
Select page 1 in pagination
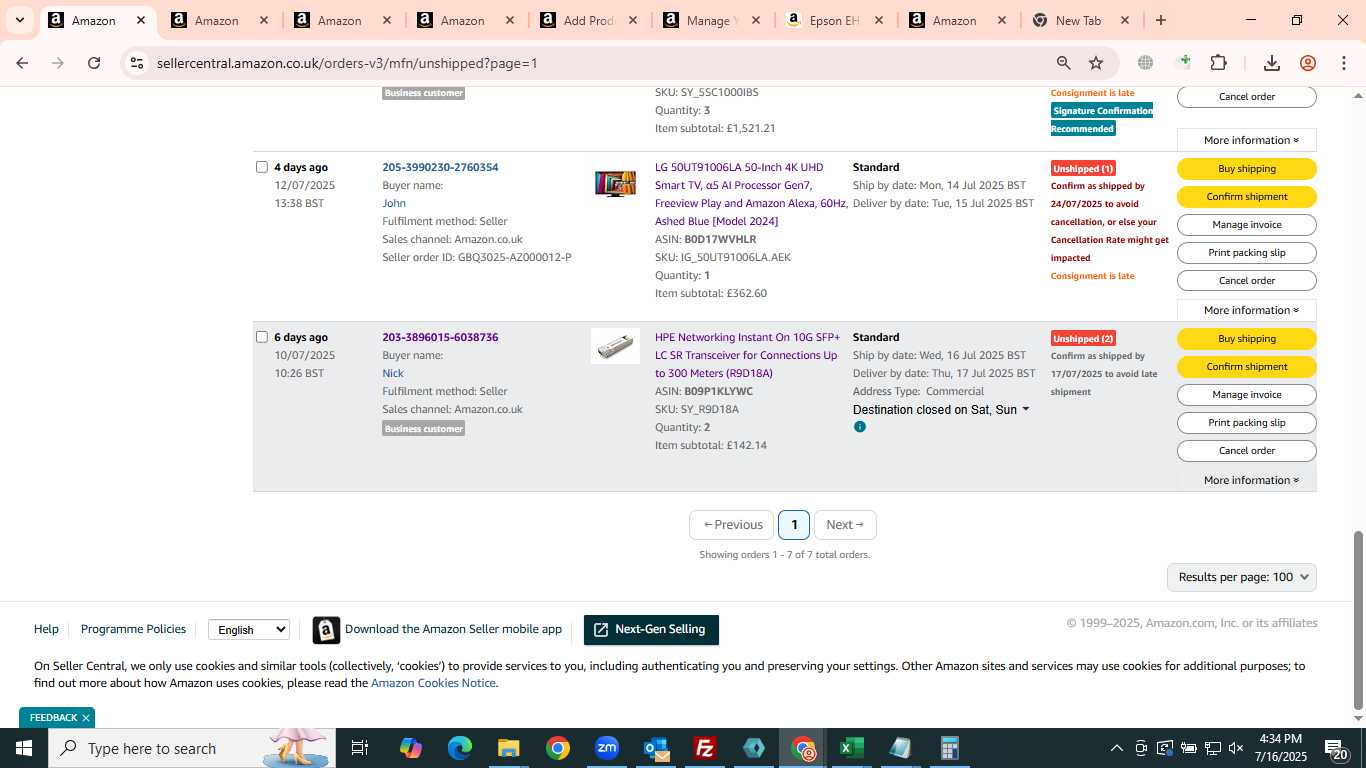point(794,525)
